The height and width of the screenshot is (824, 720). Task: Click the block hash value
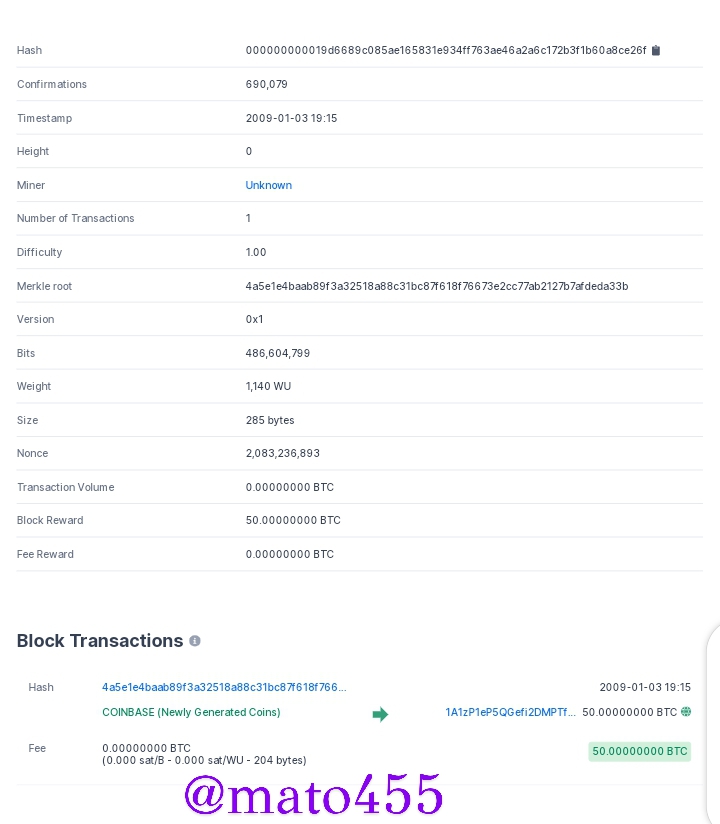tap(446, 50)
